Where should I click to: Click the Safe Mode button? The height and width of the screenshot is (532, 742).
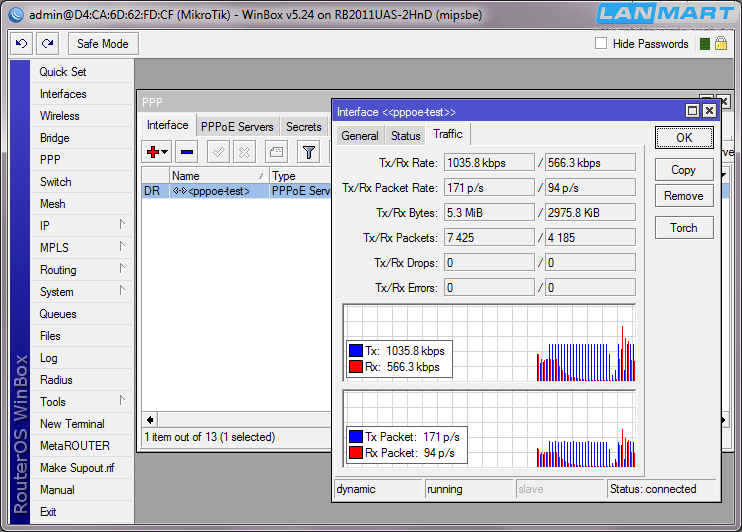[103, 44]
